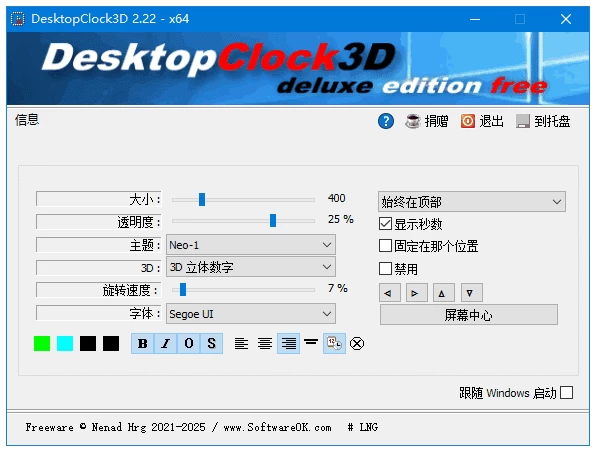
Task: Click the DesktopClock3D banner image
Action: tap(298, 68)
